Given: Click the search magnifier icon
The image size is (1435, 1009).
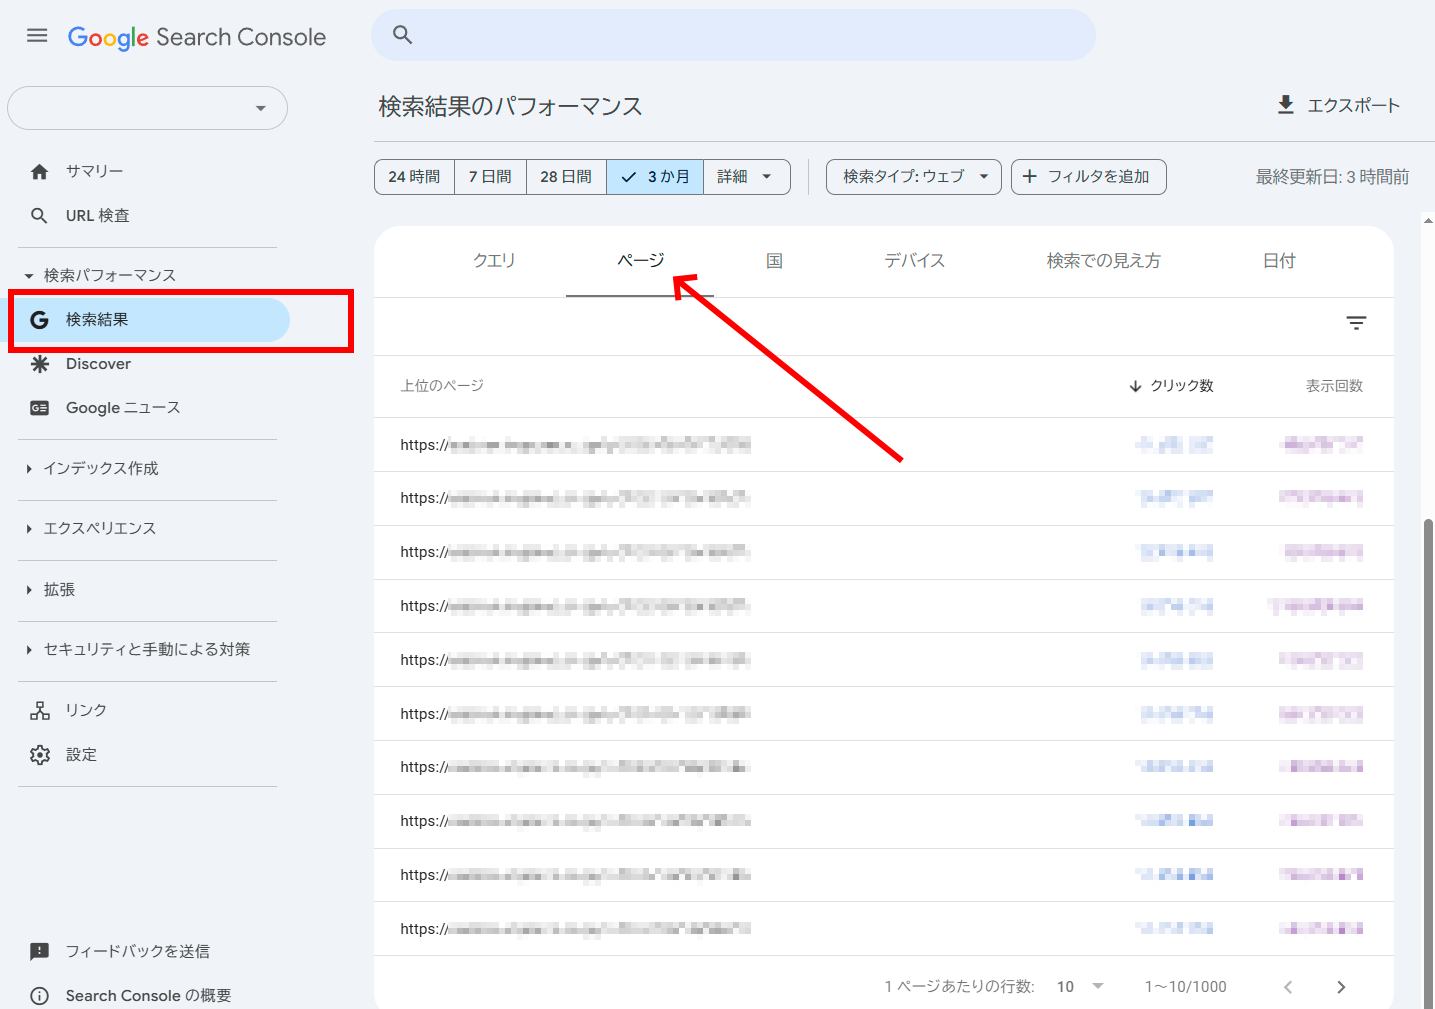Looking at the screenshot, I should [402, 35].
